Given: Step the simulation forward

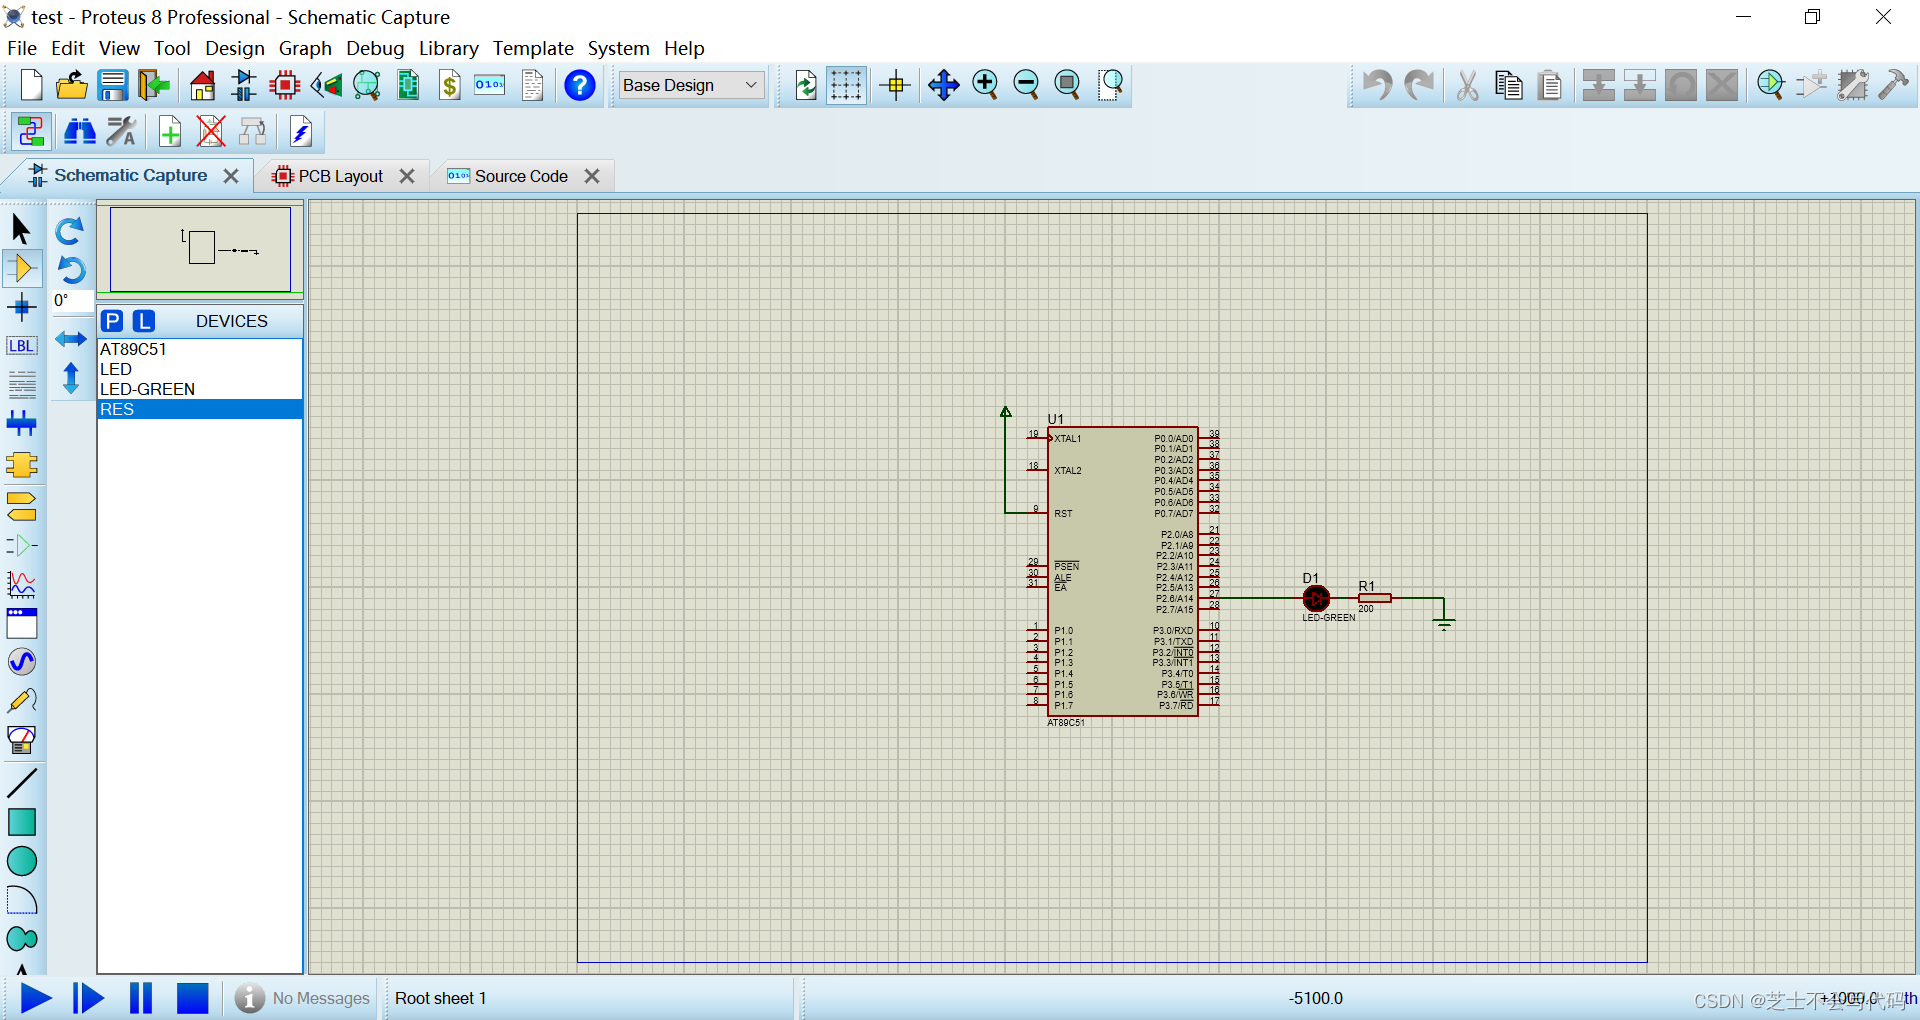Looking at the screenshot, I should click(88, 998).
